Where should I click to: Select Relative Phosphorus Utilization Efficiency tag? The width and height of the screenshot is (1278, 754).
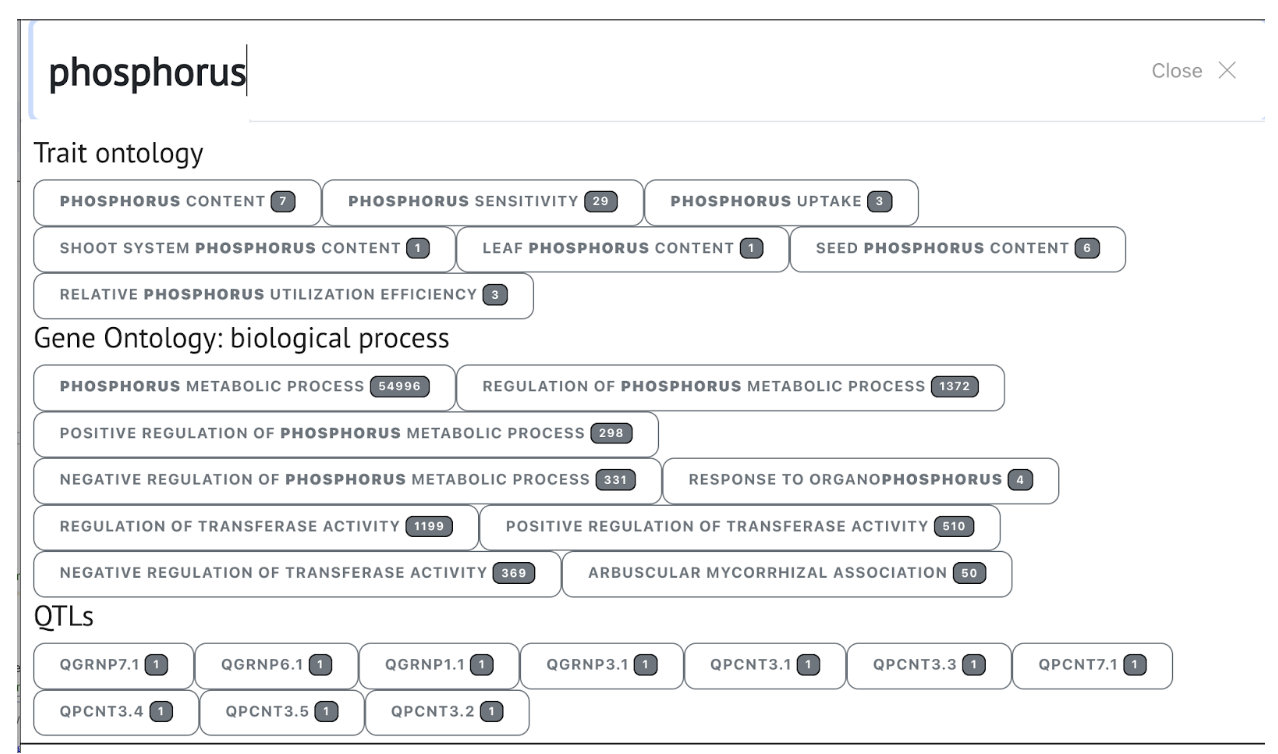point(283,295)
